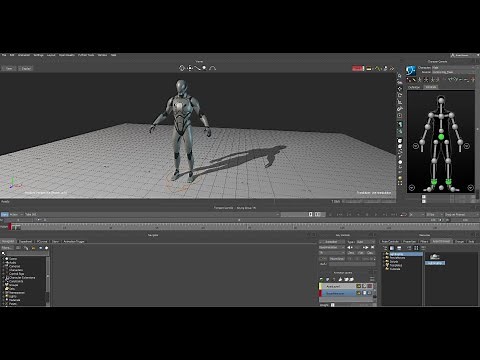The height and width of the screenshot is (360, 480).
Task: Switch to Properties tab in Resources
Action: 410,241
